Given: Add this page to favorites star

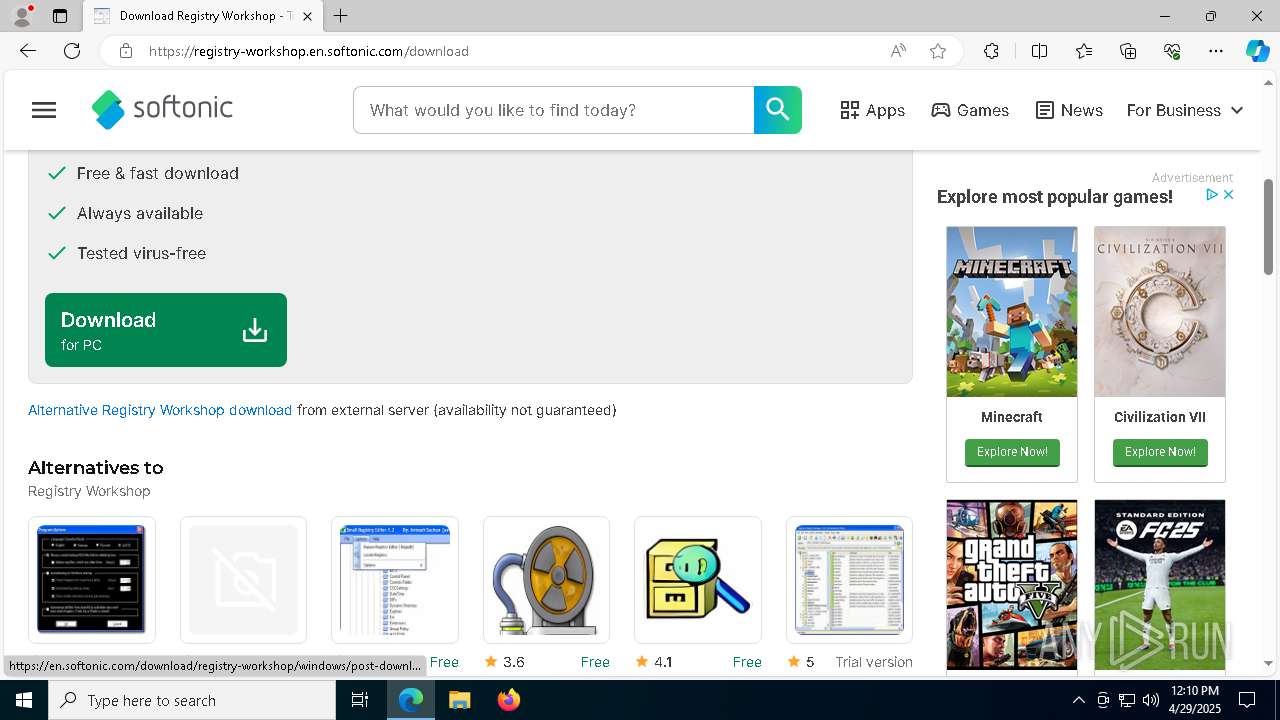Looking at the screenshot, I should point(938,51).
